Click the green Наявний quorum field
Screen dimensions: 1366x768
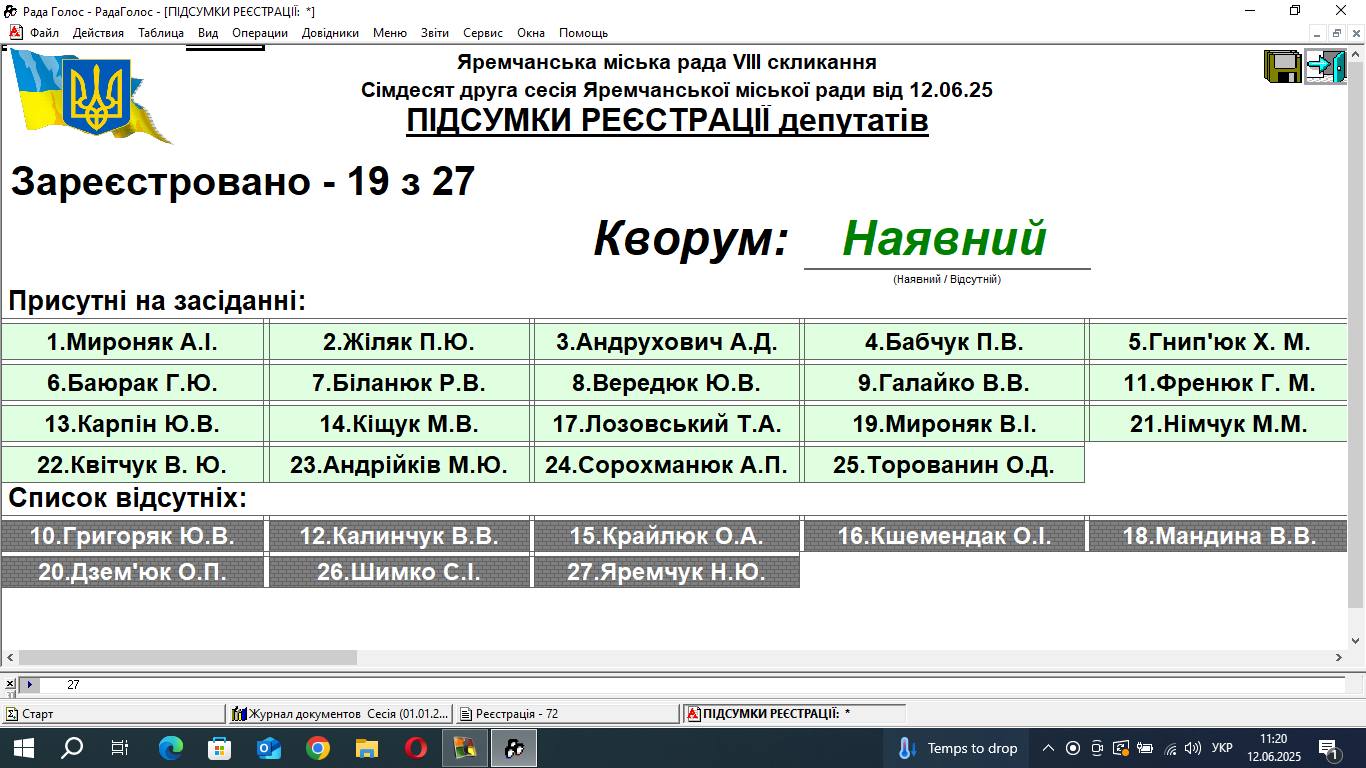[x=945, y=240]
